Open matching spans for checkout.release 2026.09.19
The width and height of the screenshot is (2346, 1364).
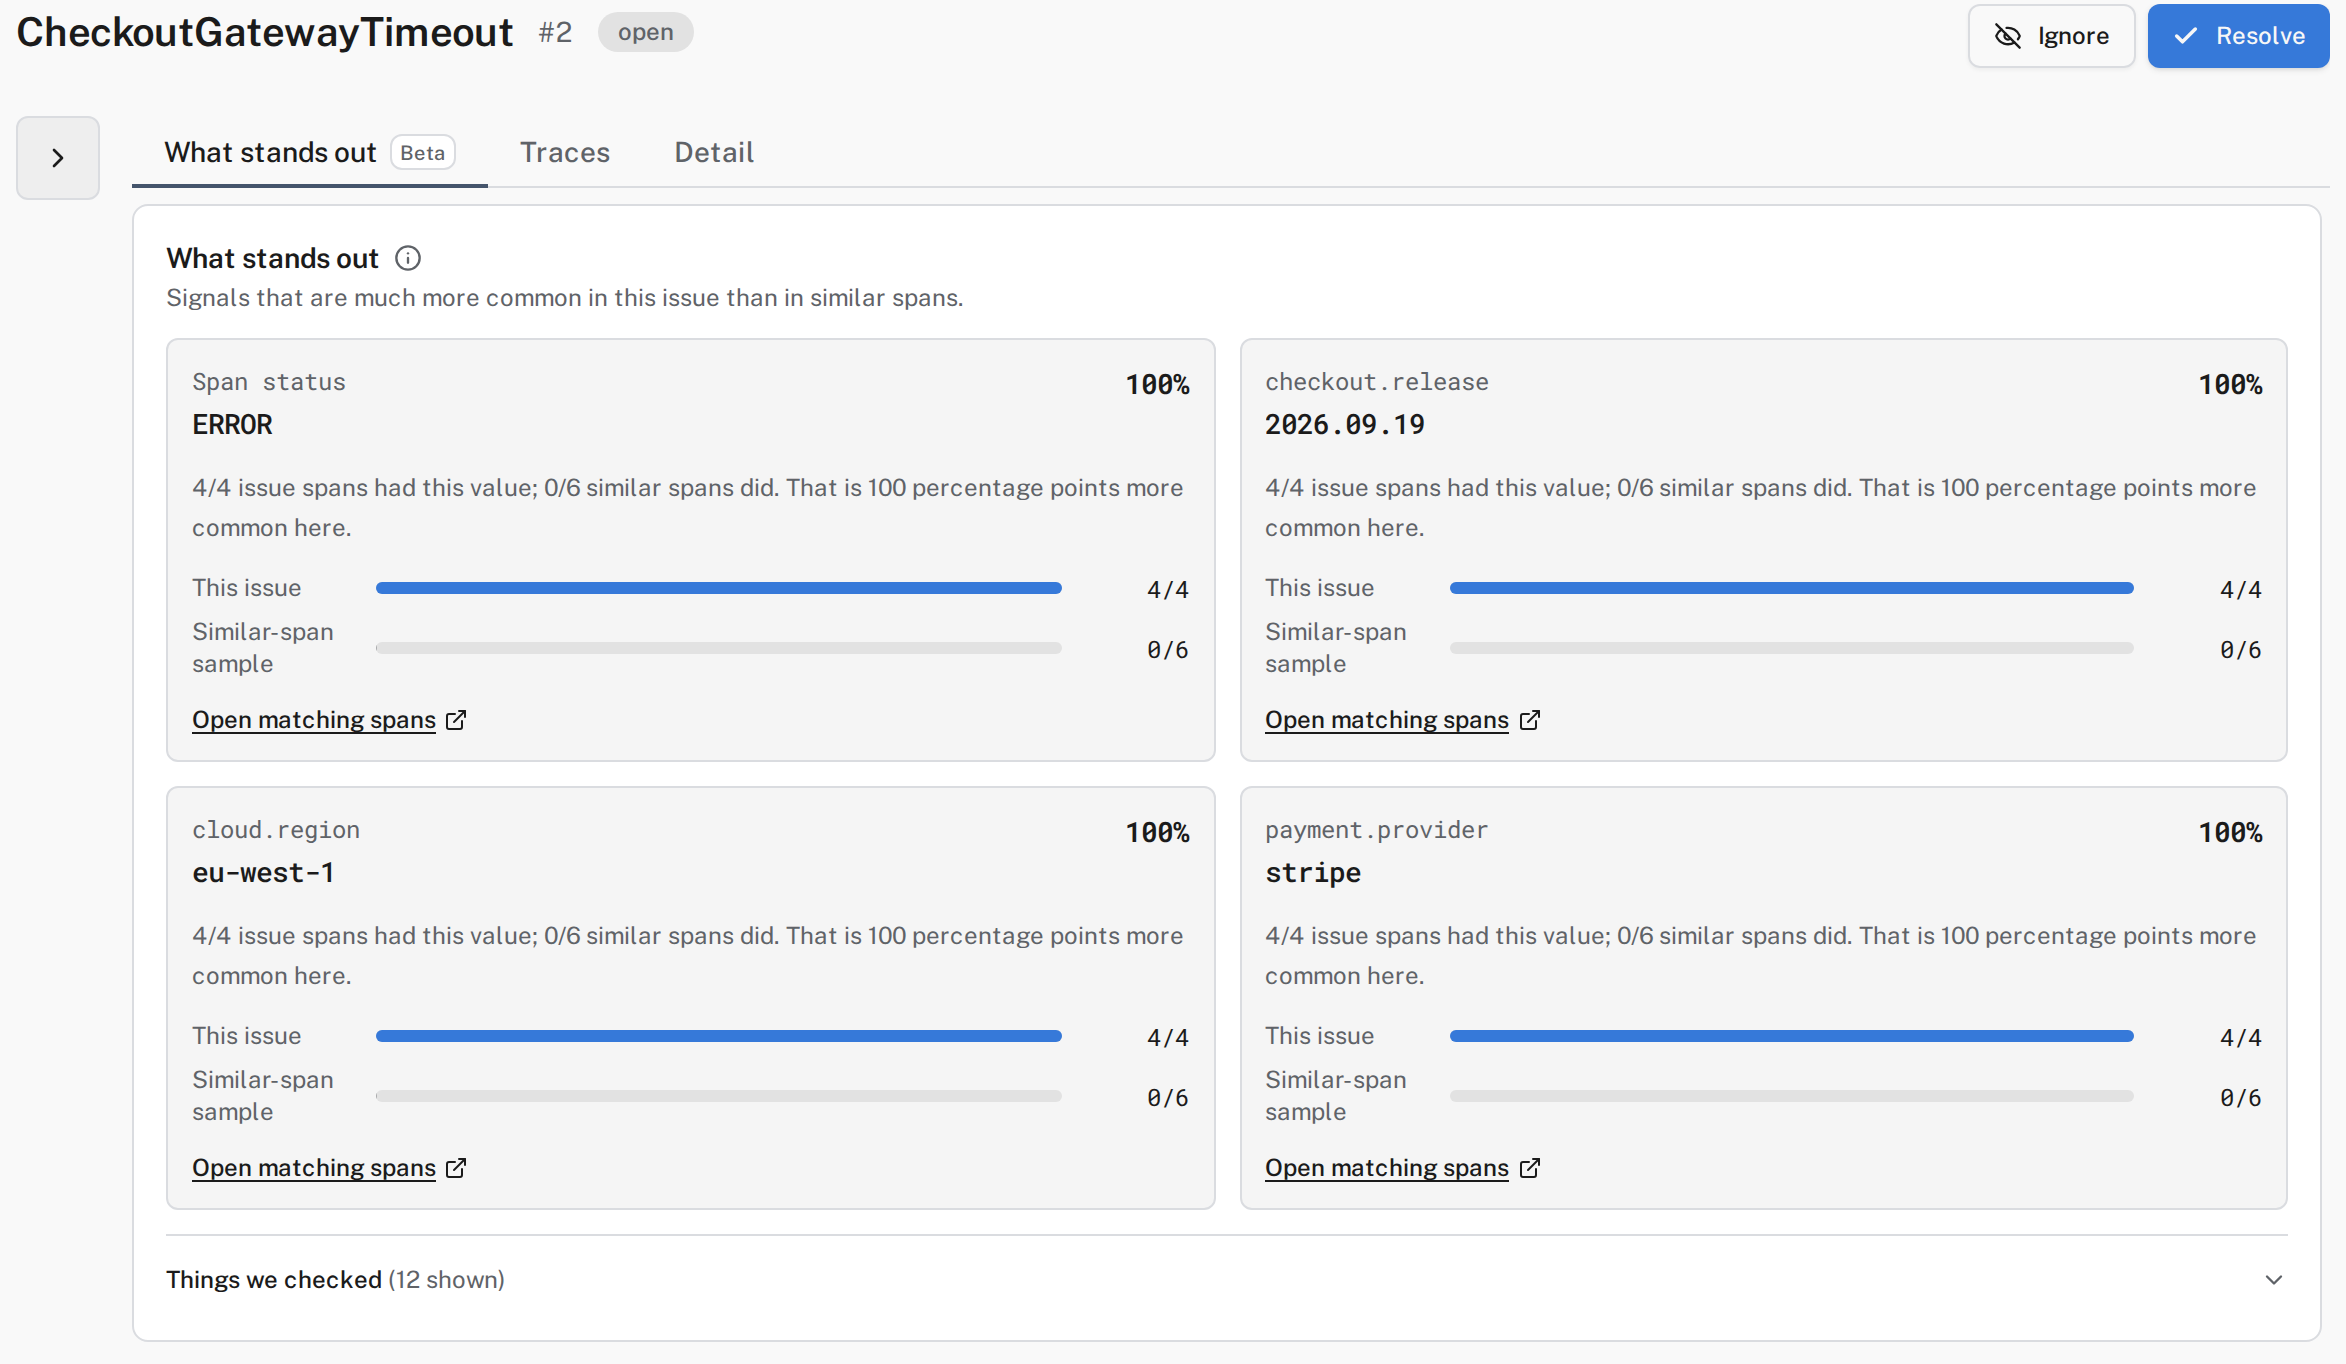1387,720
